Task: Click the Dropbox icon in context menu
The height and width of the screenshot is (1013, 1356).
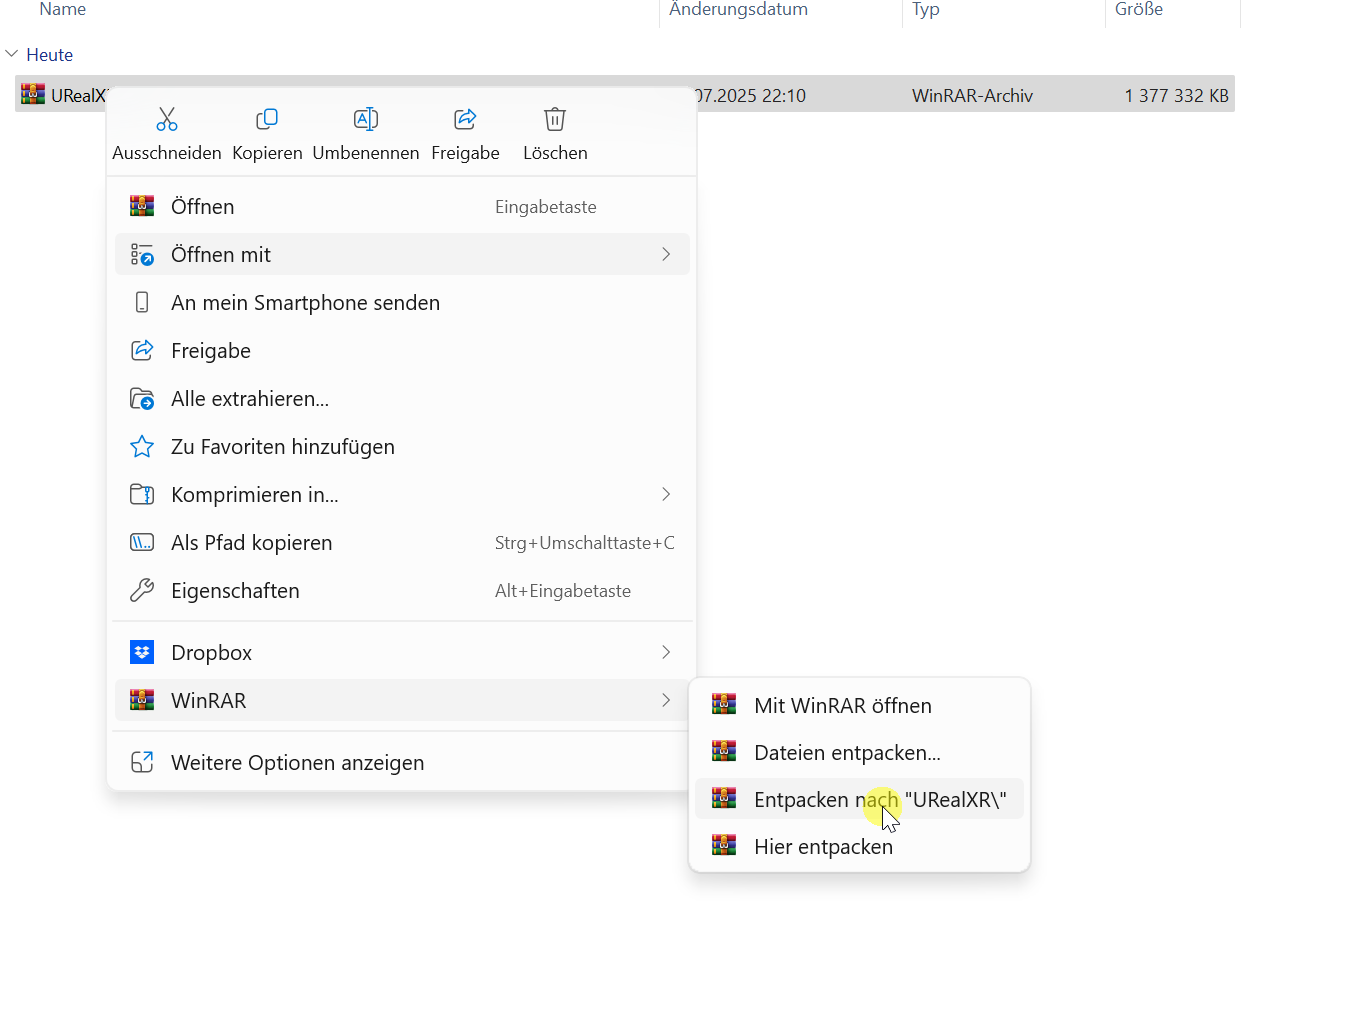Action: coord(142,653)
